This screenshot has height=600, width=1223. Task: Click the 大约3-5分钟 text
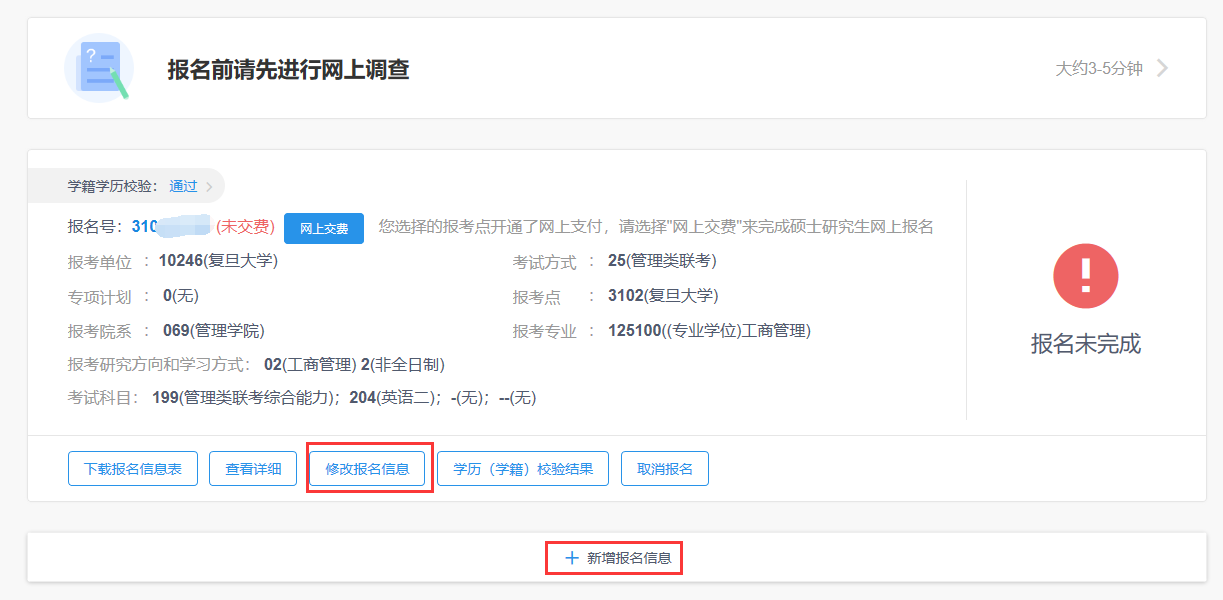(1098, 69)
